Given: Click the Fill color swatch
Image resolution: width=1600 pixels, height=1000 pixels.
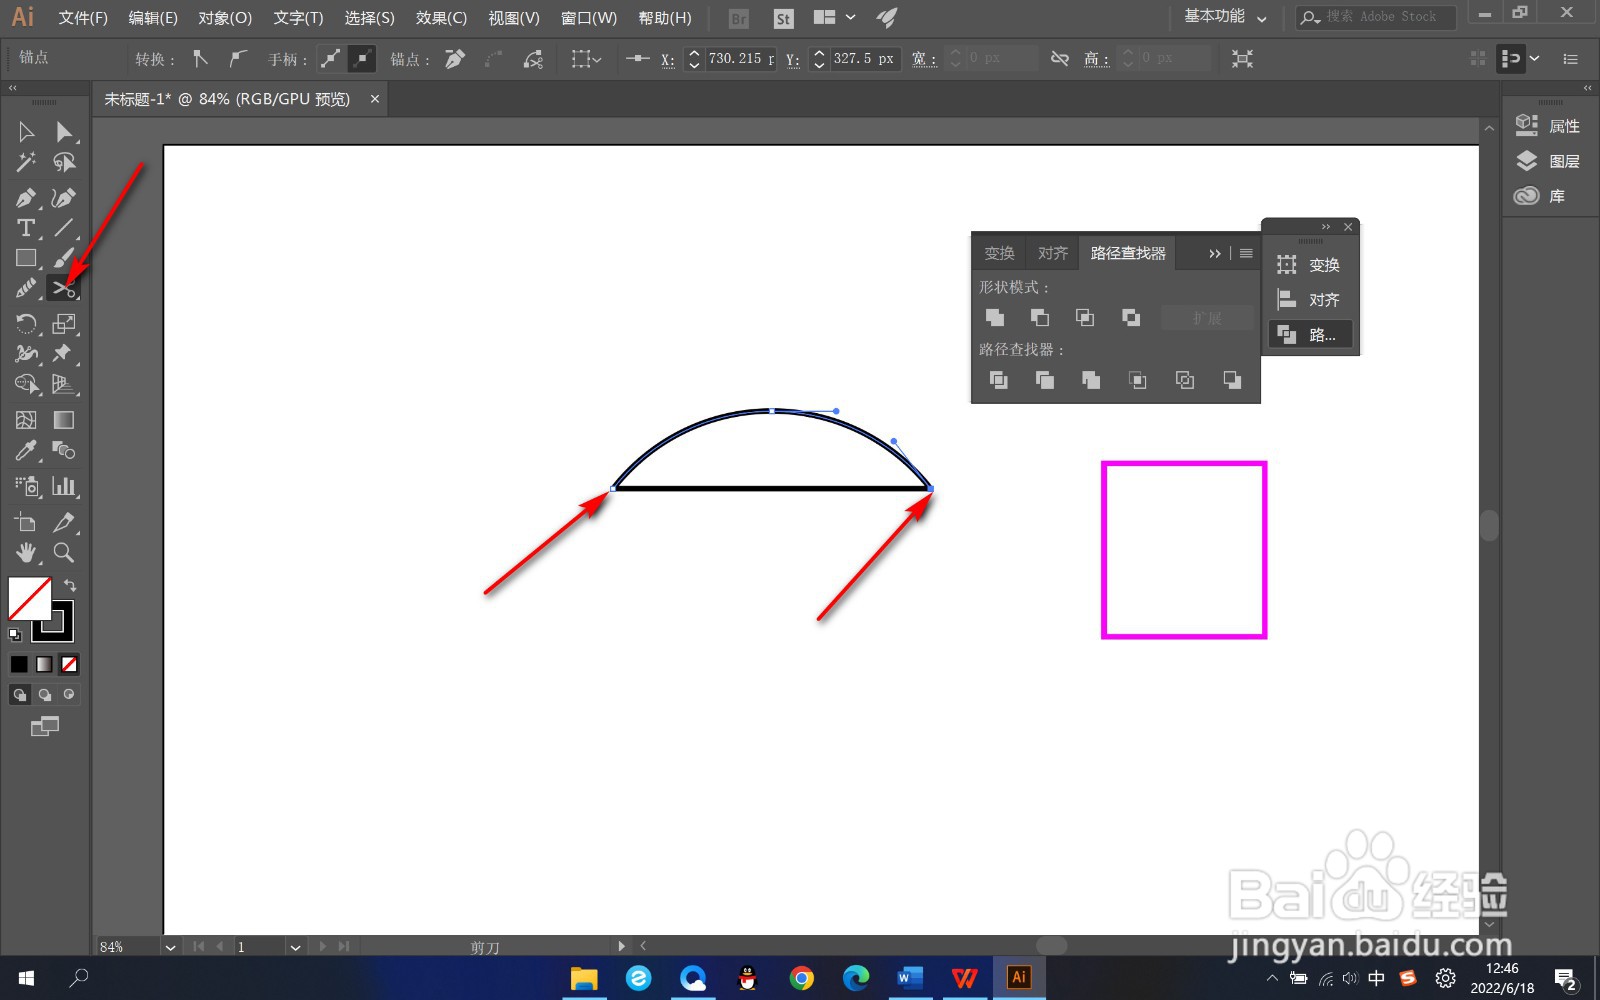Looking at the screenshot, I should click(29, 599).
